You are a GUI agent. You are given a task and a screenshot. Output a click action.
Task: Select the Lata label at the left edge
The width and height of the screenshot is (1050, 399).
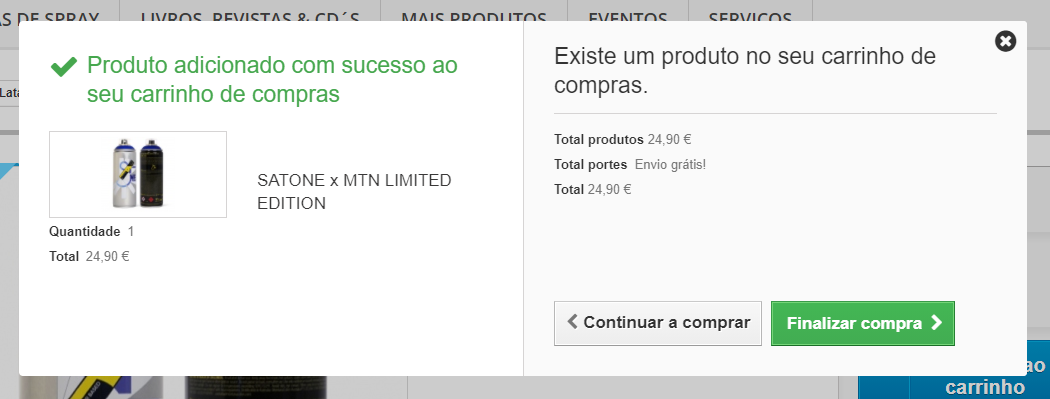(x=9, y=94)
